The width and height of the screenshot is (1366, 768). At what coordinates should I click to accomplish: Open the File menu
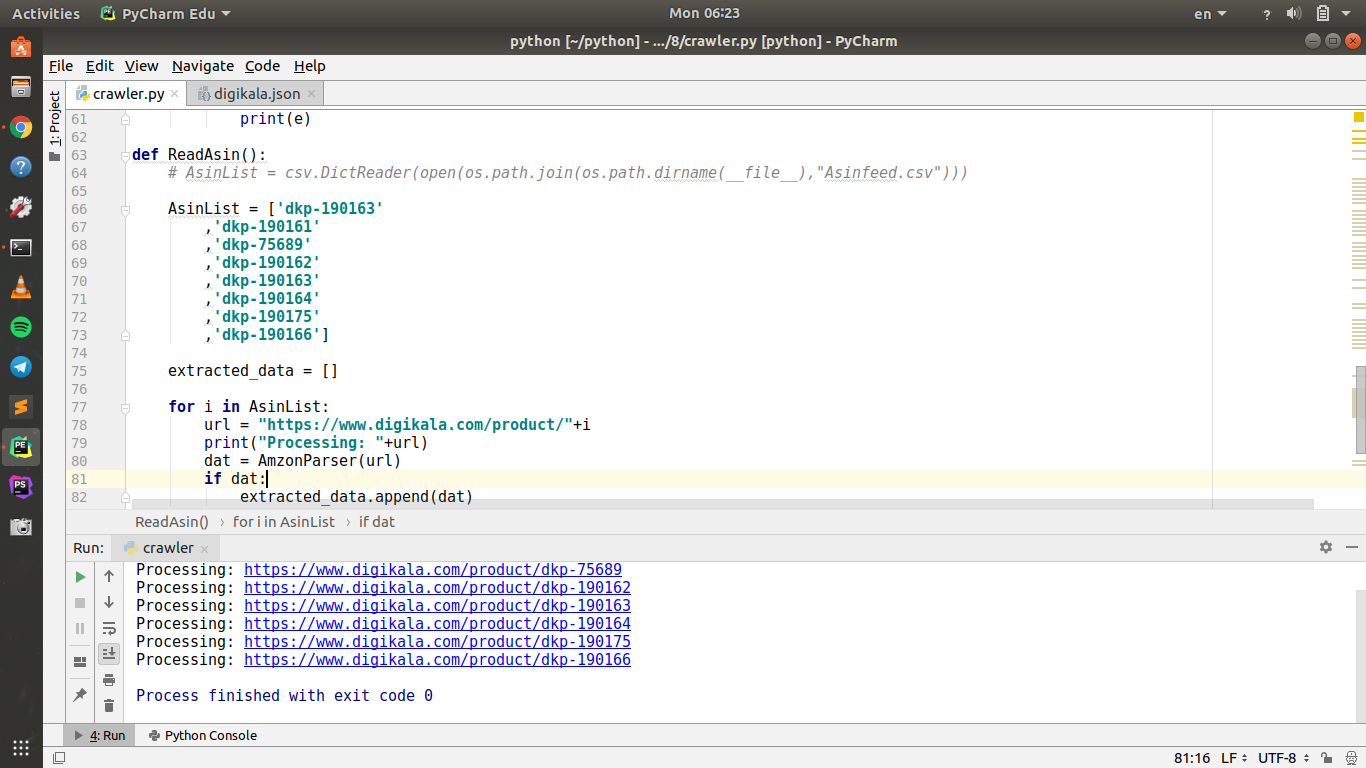61,66
